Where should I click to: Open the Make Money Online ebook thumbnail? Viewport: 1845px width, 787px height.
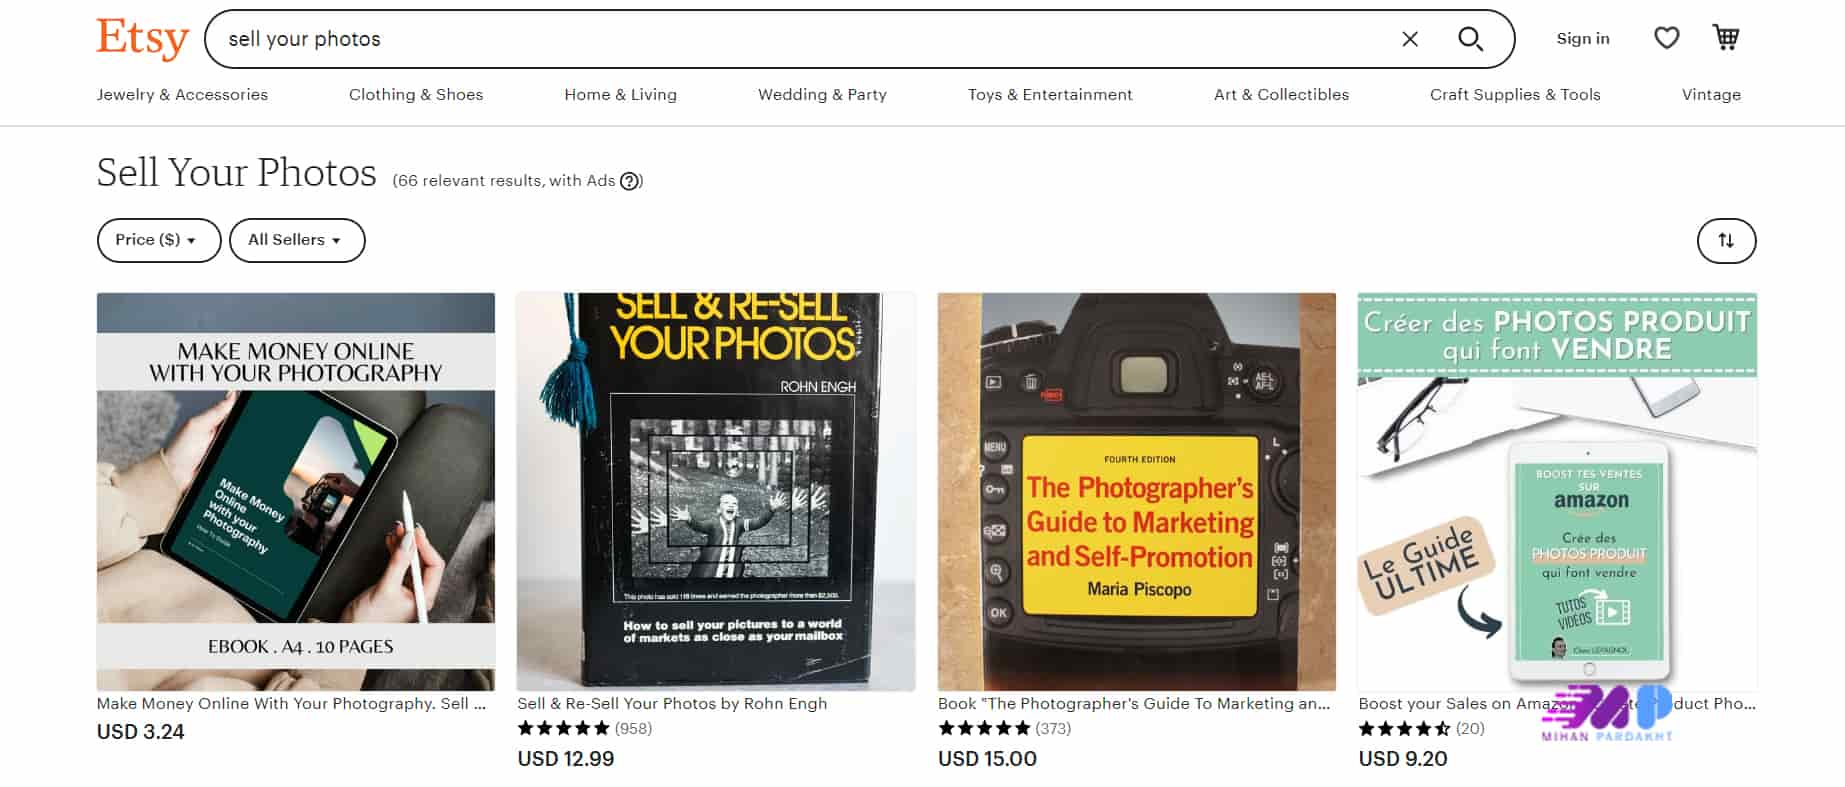click(x=296, y=491)
